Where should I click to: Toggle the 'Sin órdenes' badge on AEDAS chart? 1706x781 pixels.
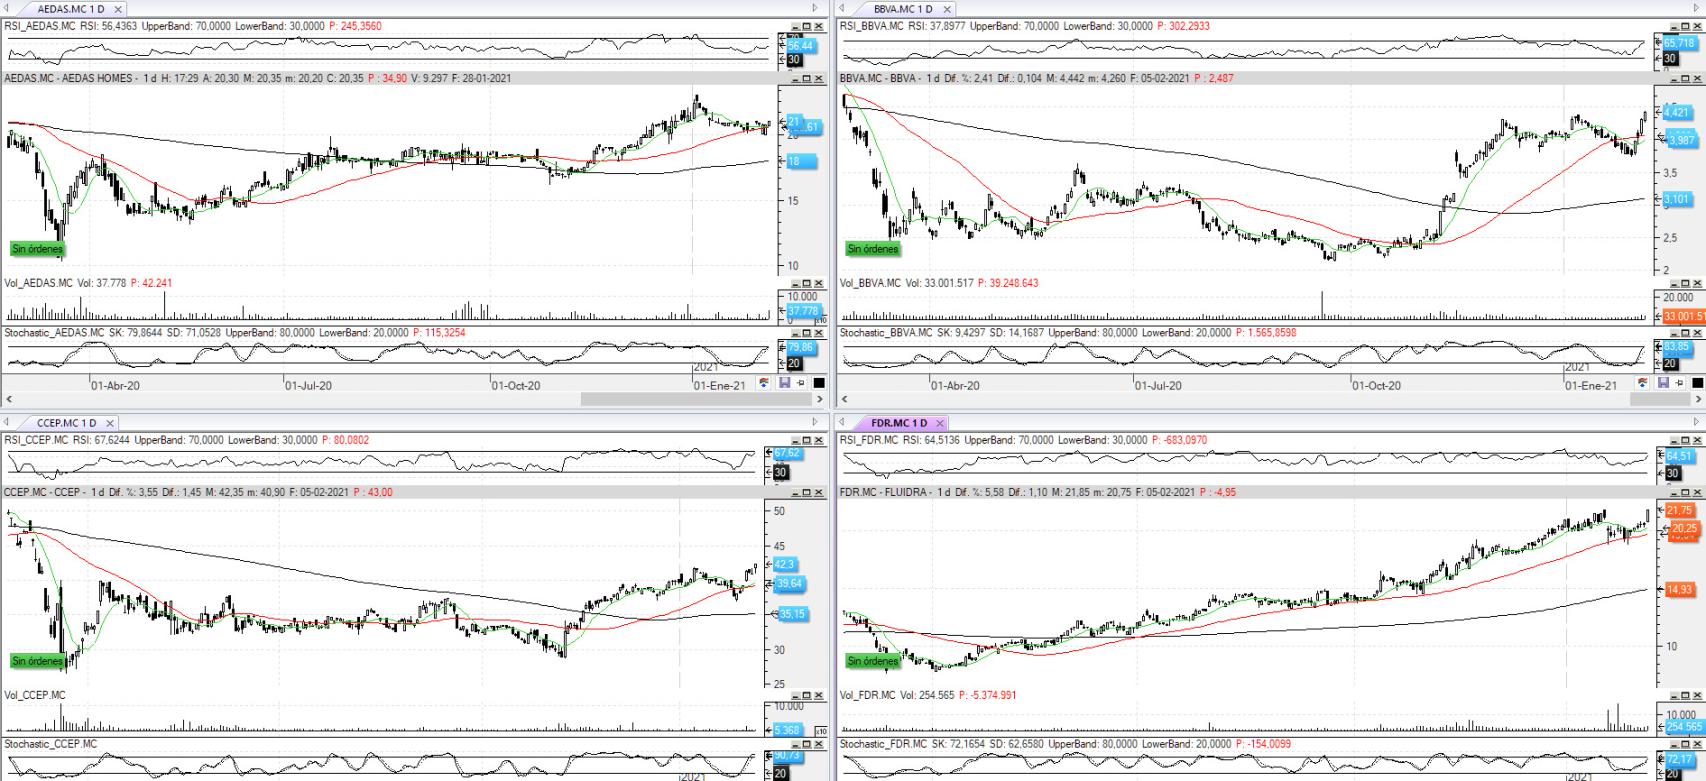click(37, 249)
